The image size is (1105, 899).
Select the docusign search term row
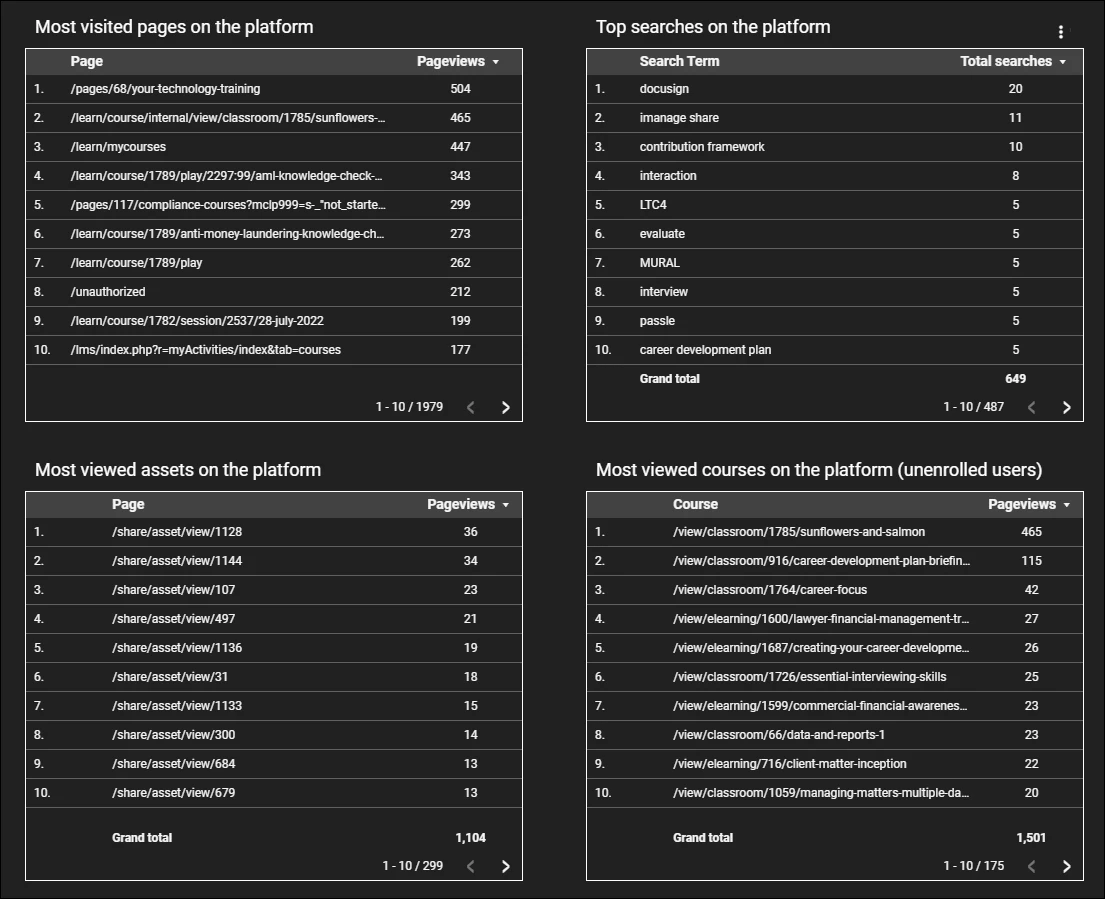[664, 89]
